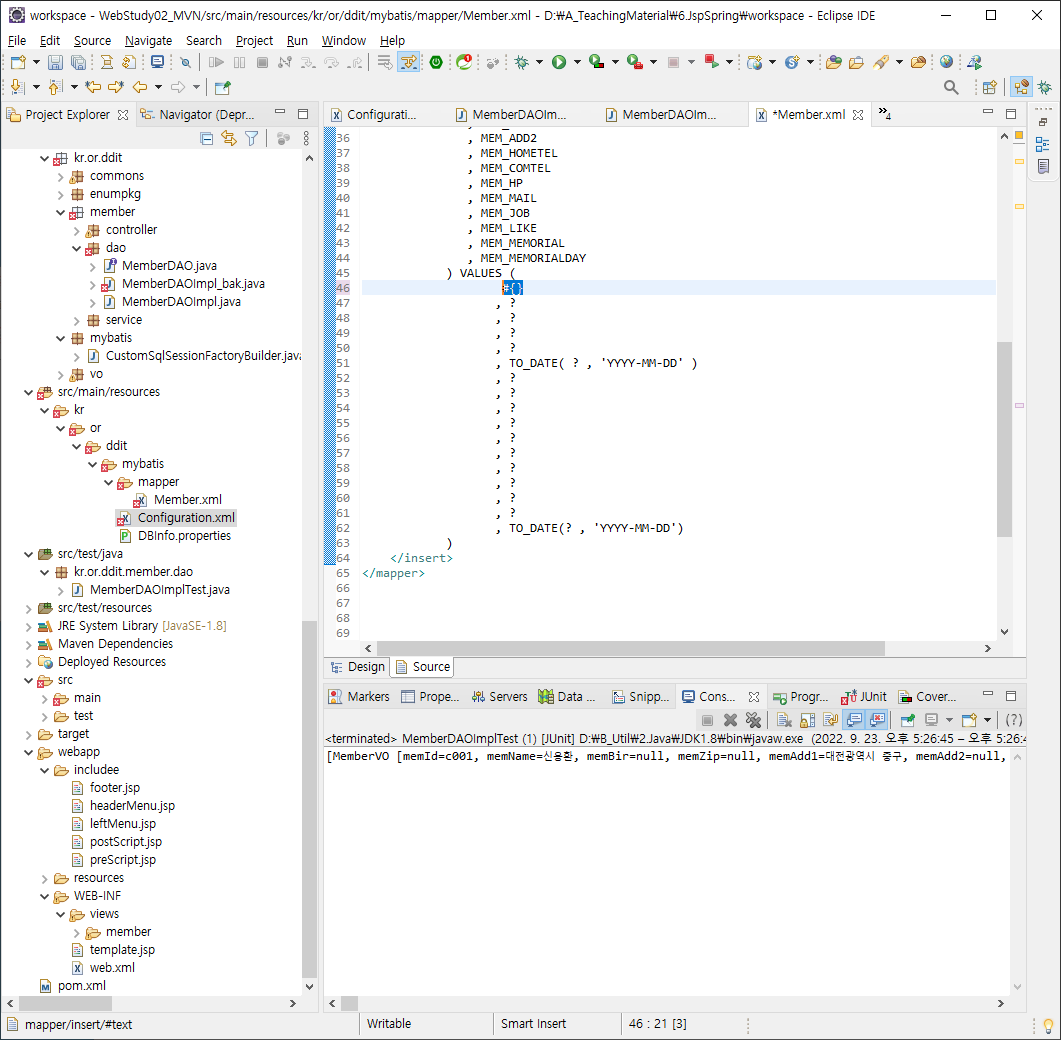Maximize the Console view pane
This screenshot has width=1061, height=1040.
pos(1011,696)
